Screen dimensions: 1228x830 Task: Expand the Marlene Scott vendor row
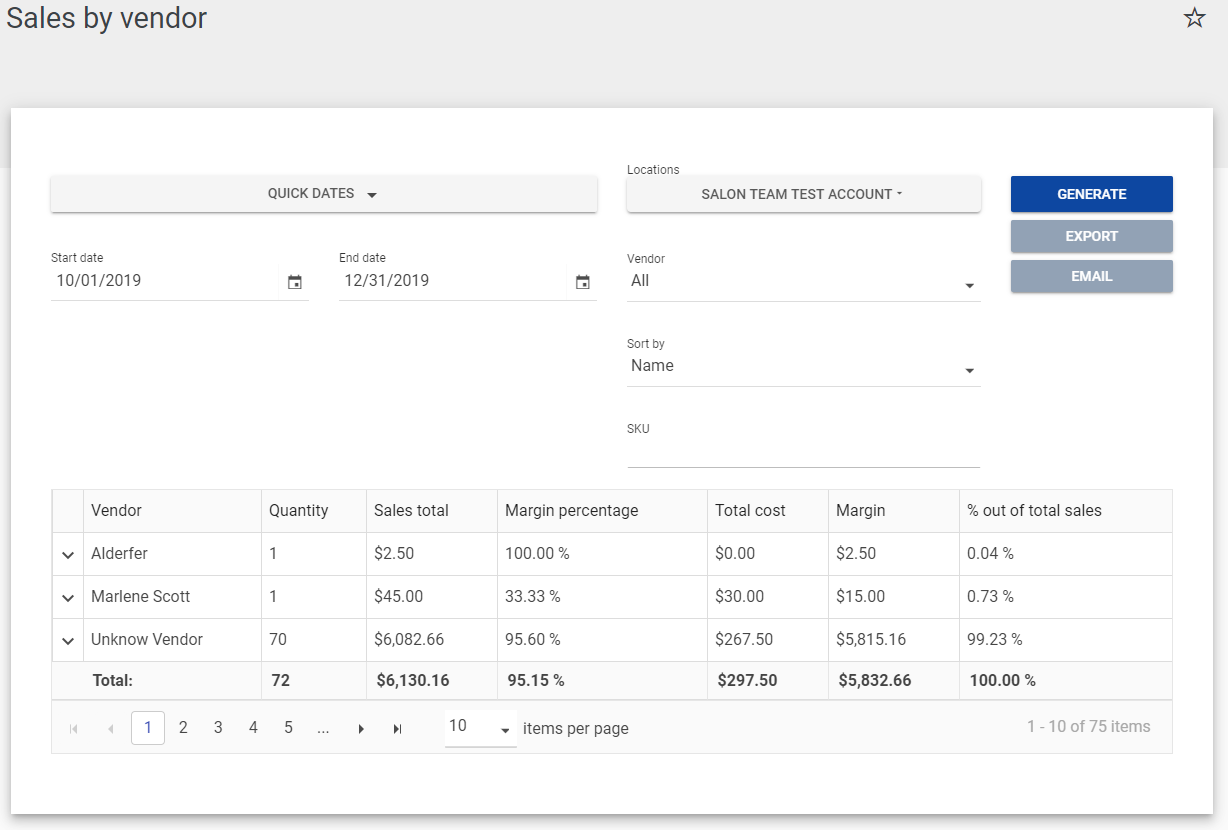tap(68, 598)
